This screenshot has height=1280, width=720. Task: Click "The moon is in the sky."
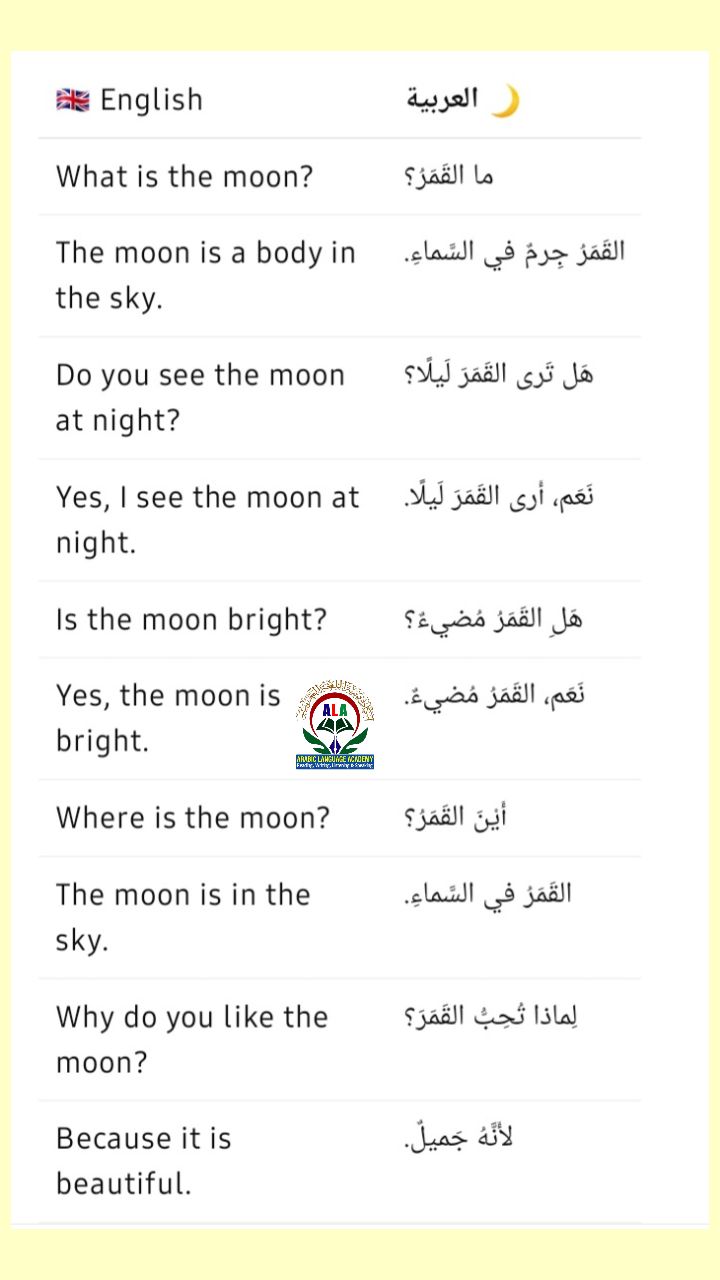[184, 917]
